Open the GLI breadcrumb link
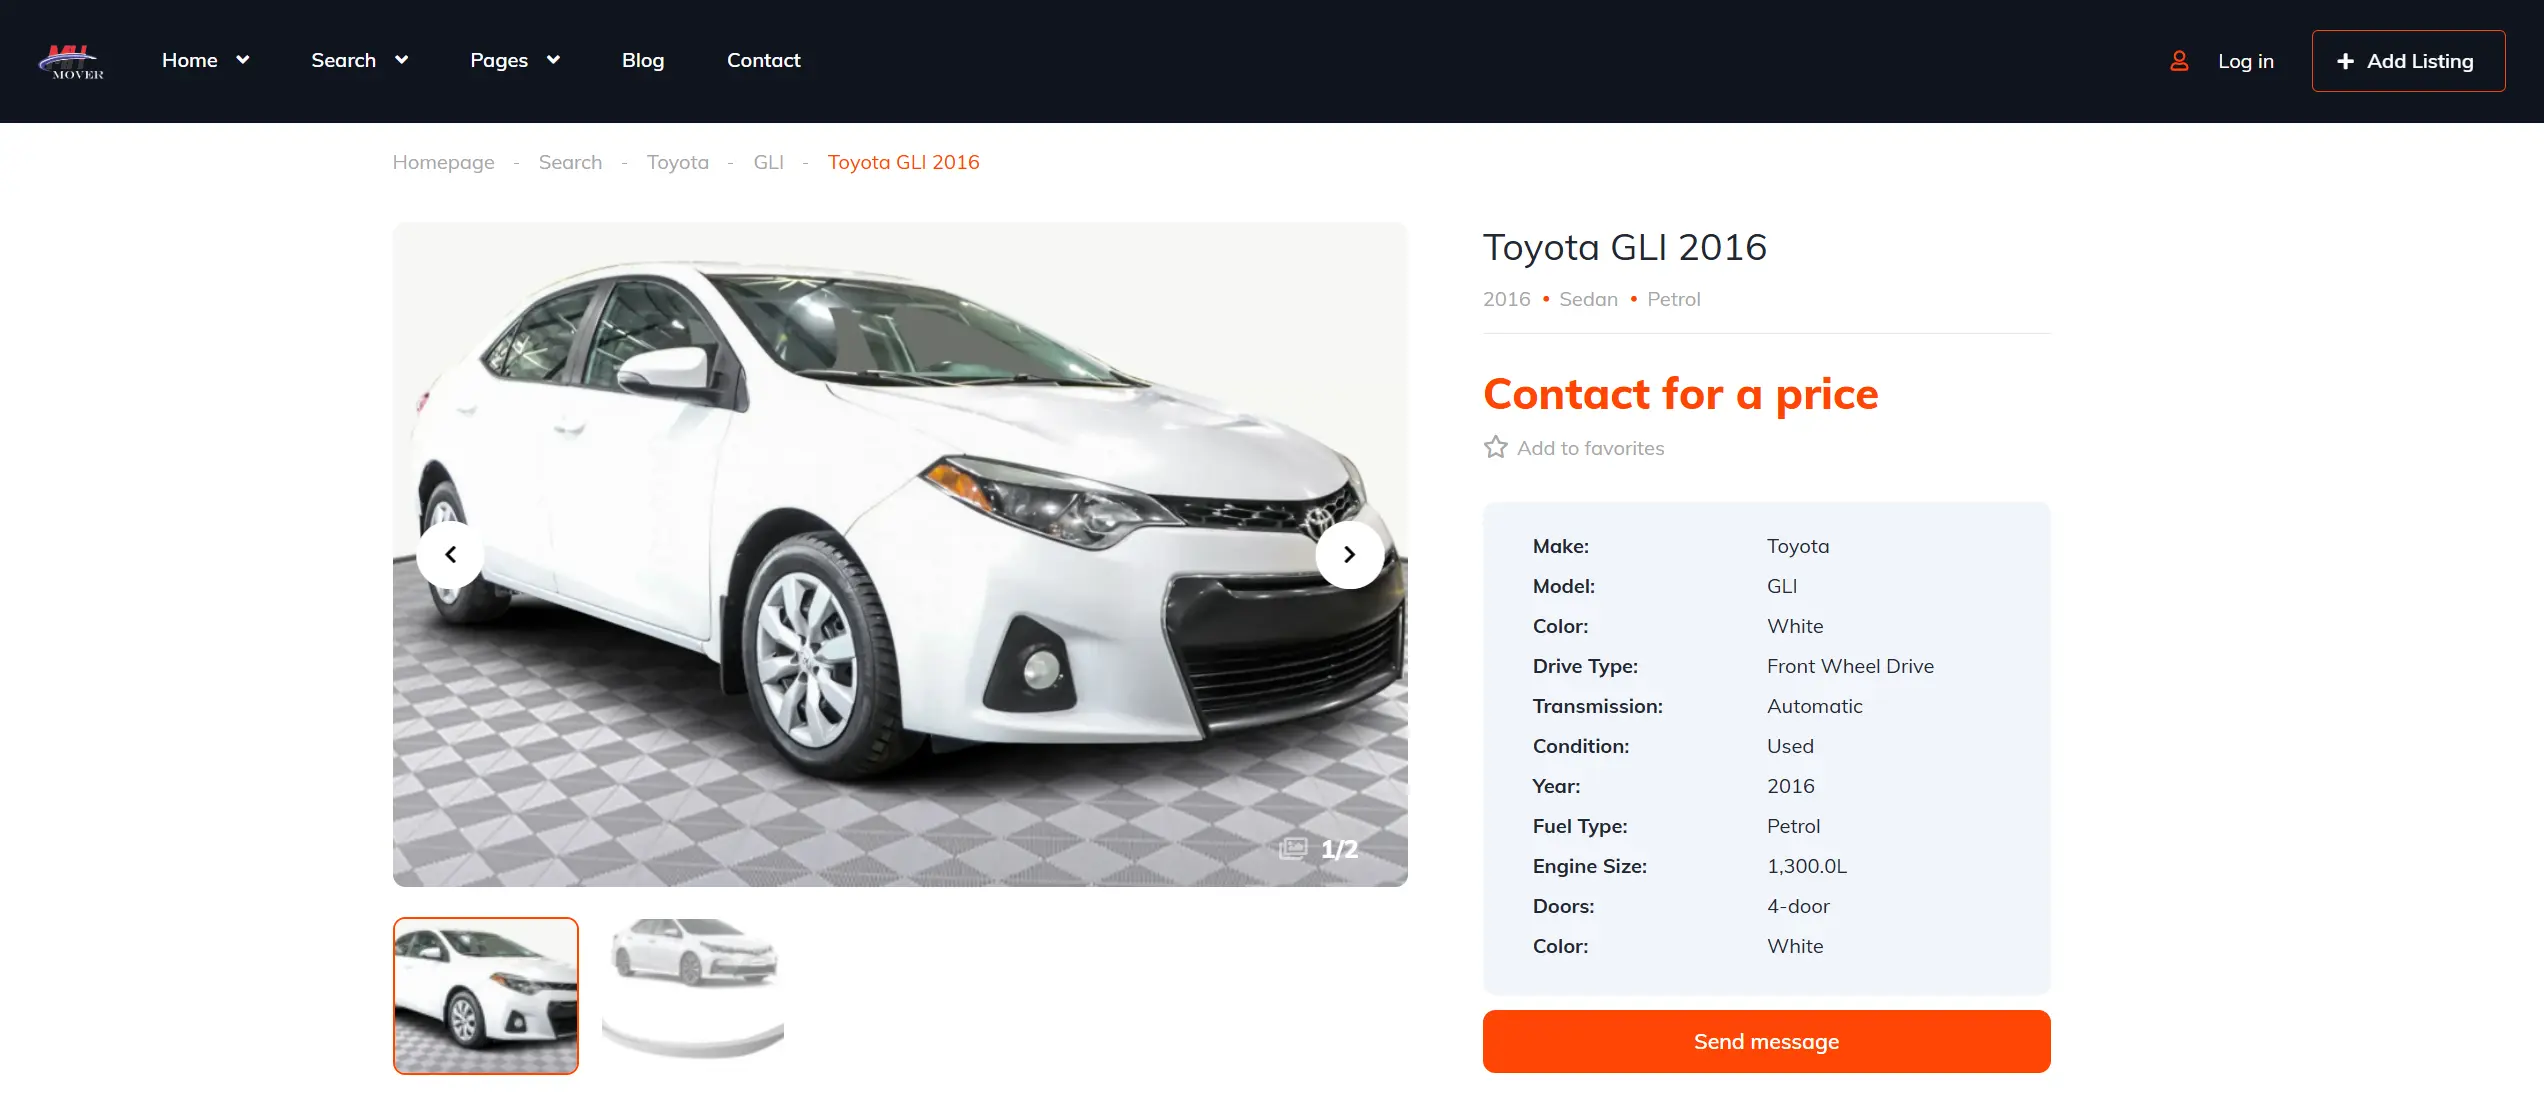This screenshot has height=1105, width=2544. coord(768,162)
